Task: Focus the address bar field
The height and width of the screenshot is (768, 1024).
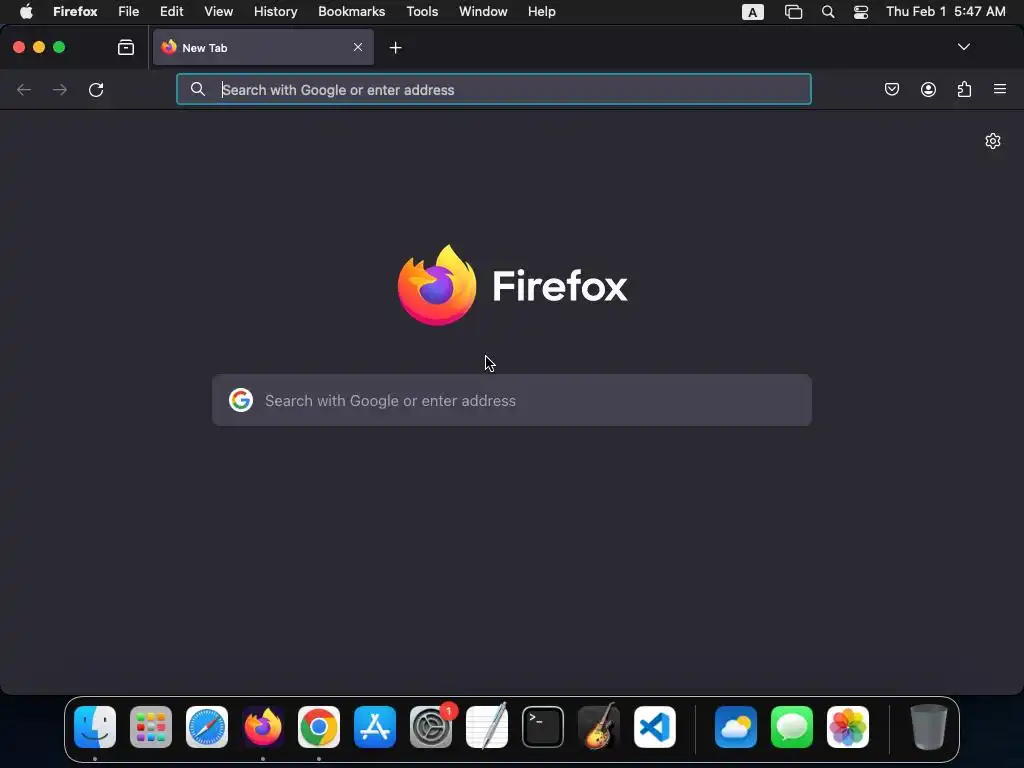Action: pyautogui.click(x=494, y=89)
